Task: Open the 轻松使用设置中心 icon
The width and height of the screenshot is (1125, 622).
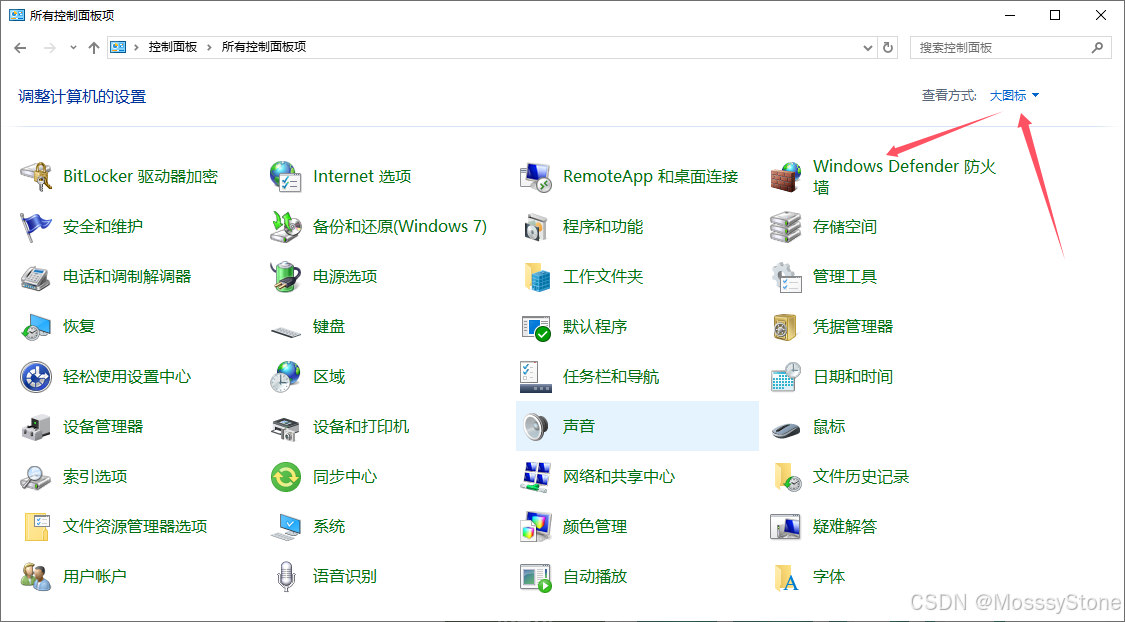Action: [36, 377]
